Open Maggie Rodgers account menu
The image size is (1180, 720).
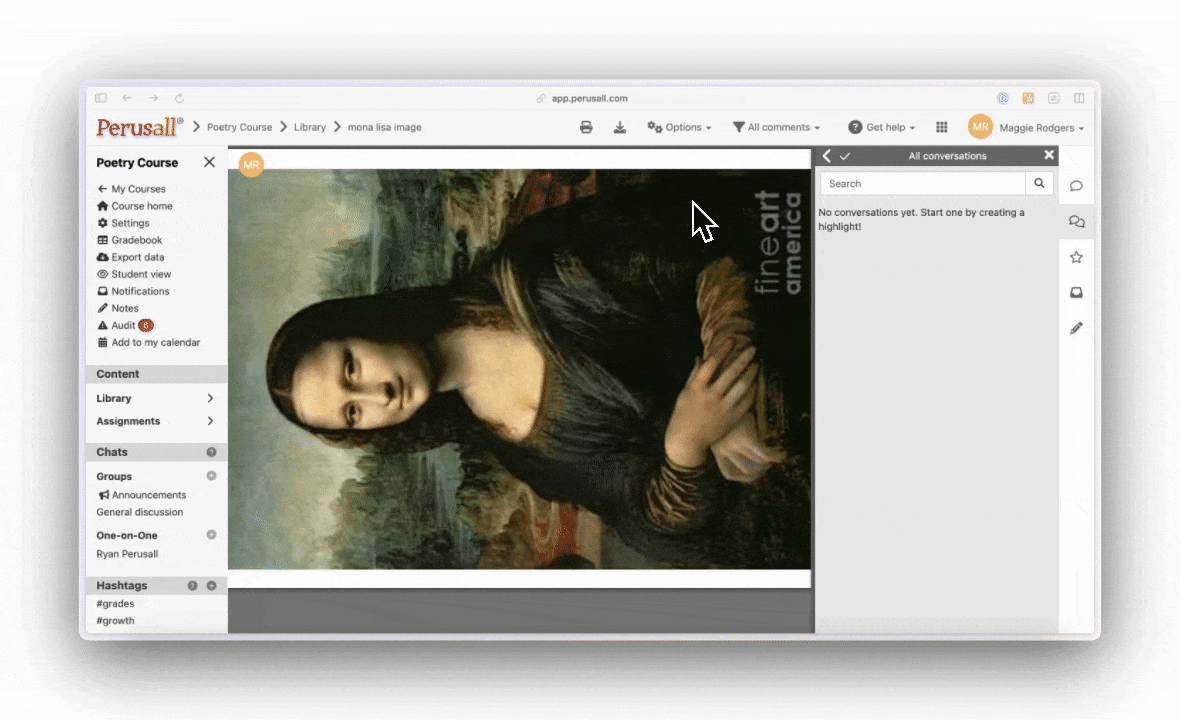[x=1042, y=128]
